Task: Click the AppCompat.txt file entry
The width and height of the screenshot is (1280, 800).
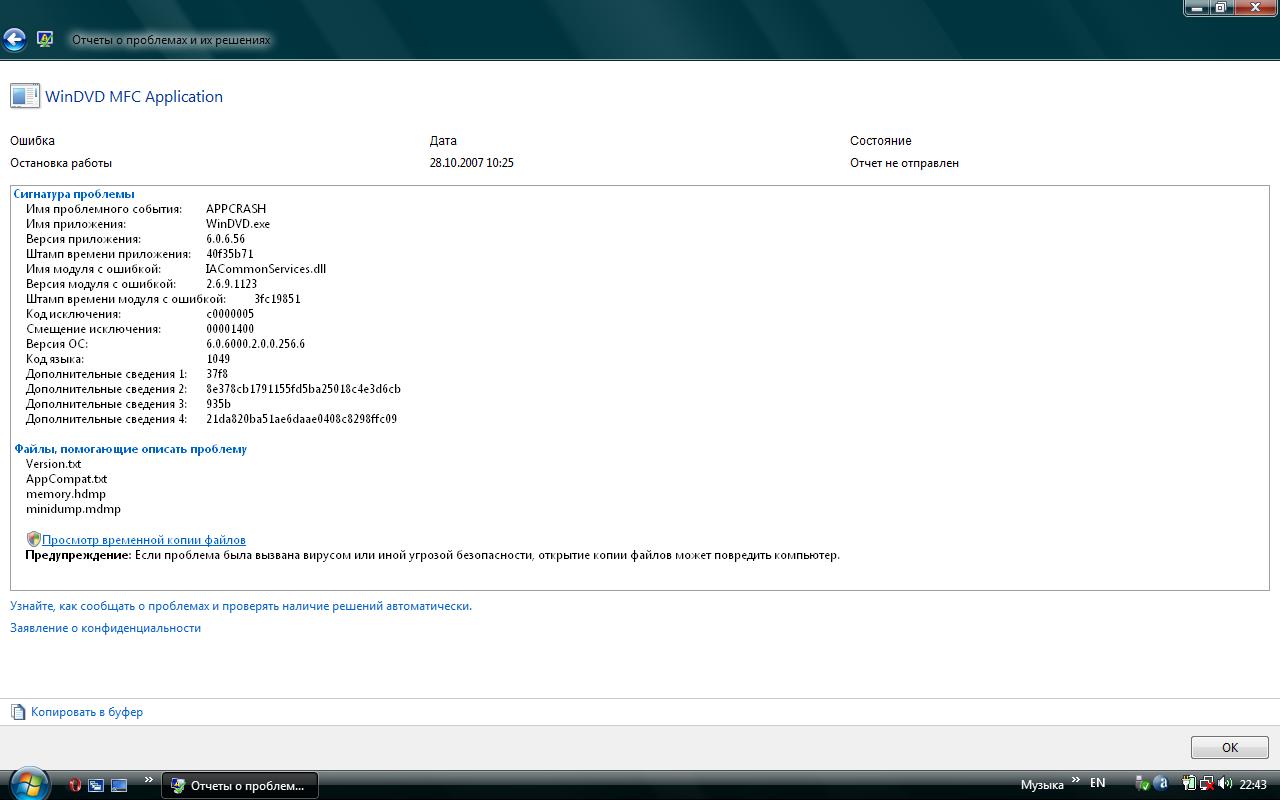Action: pos(66,479)
